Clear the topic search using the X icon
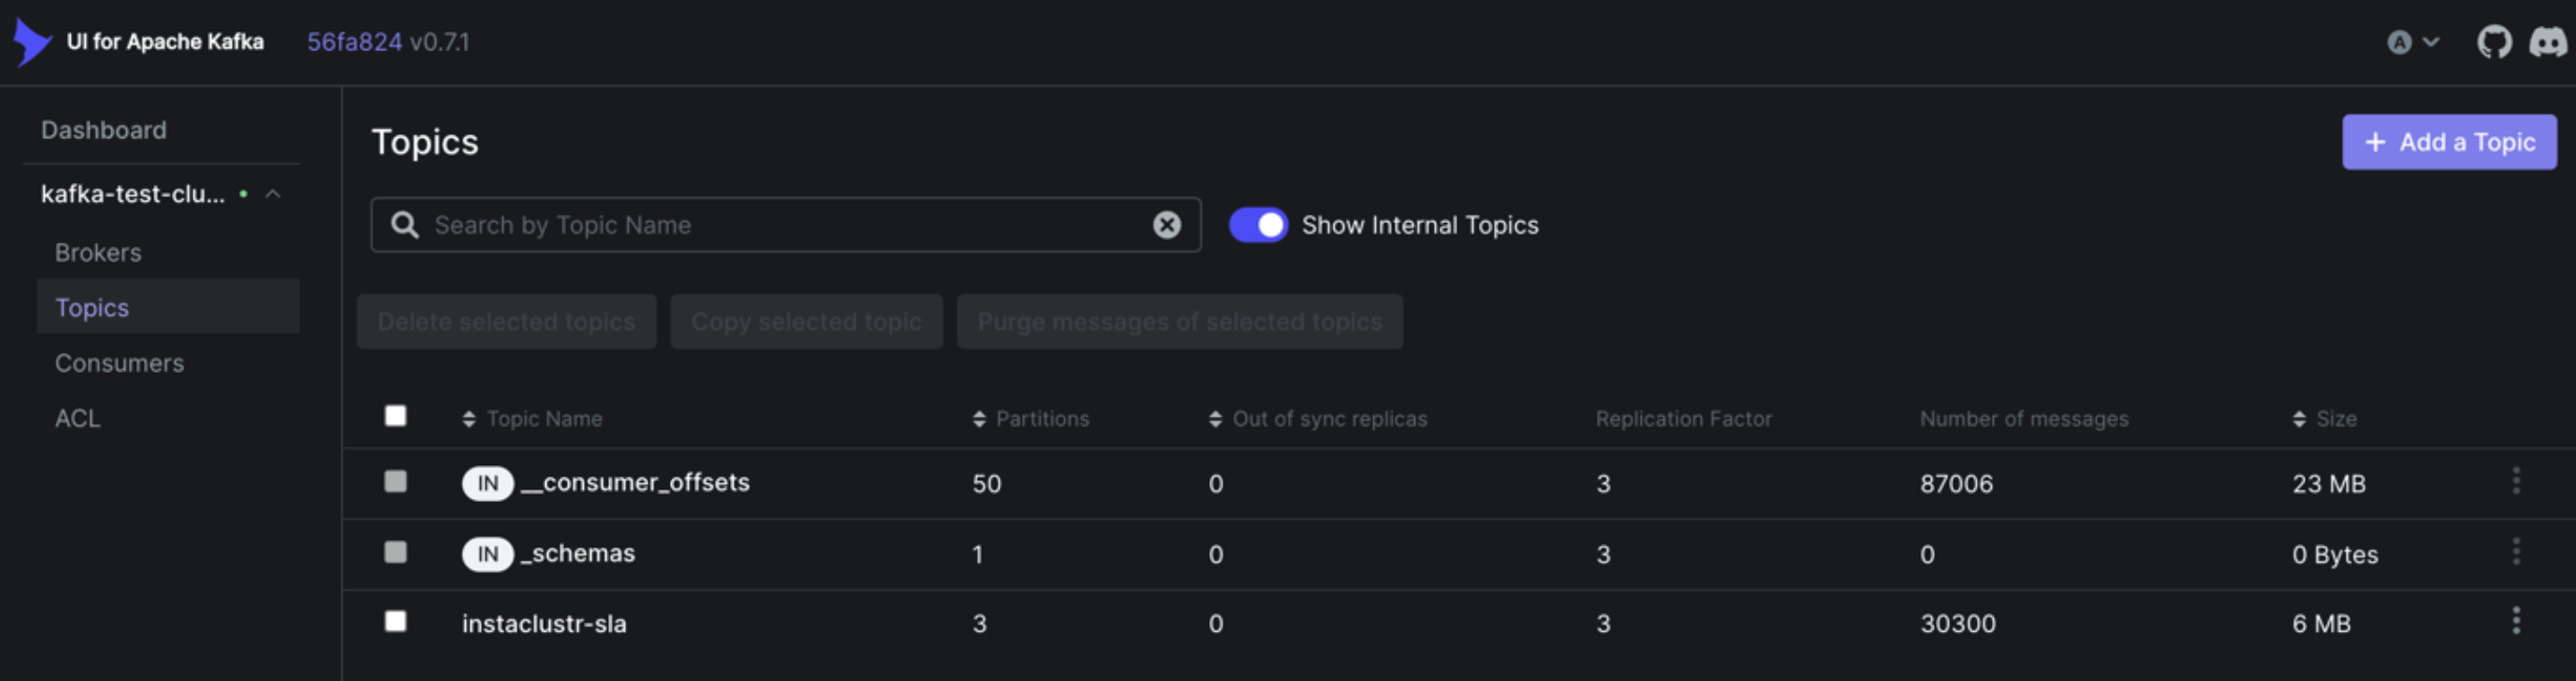 [1165, 225]
